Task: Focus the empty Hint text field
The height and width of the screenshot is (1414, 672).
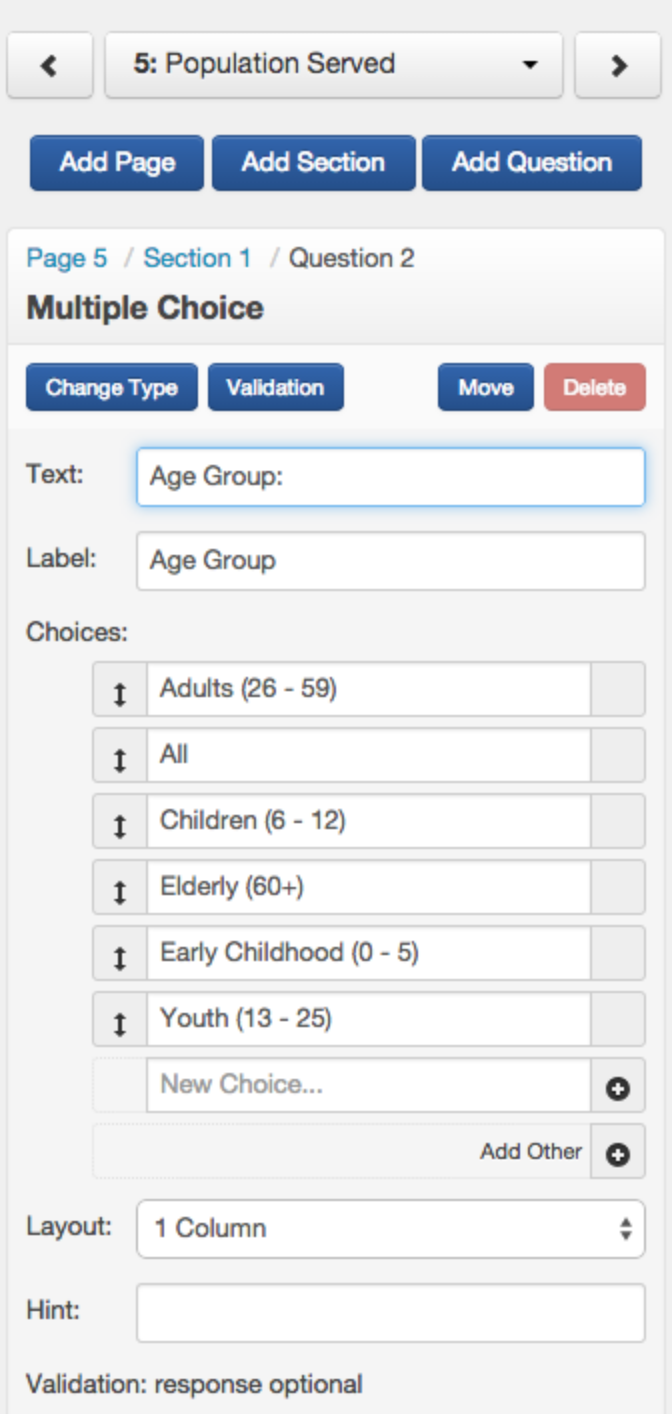Action: 390,1313
